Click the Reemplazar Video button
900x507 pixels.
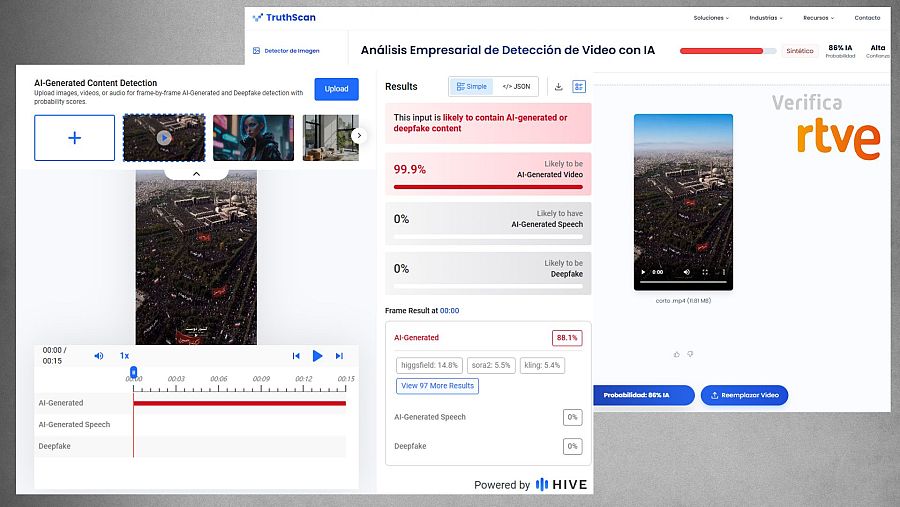pyautogui.click(x=744, y=395)
